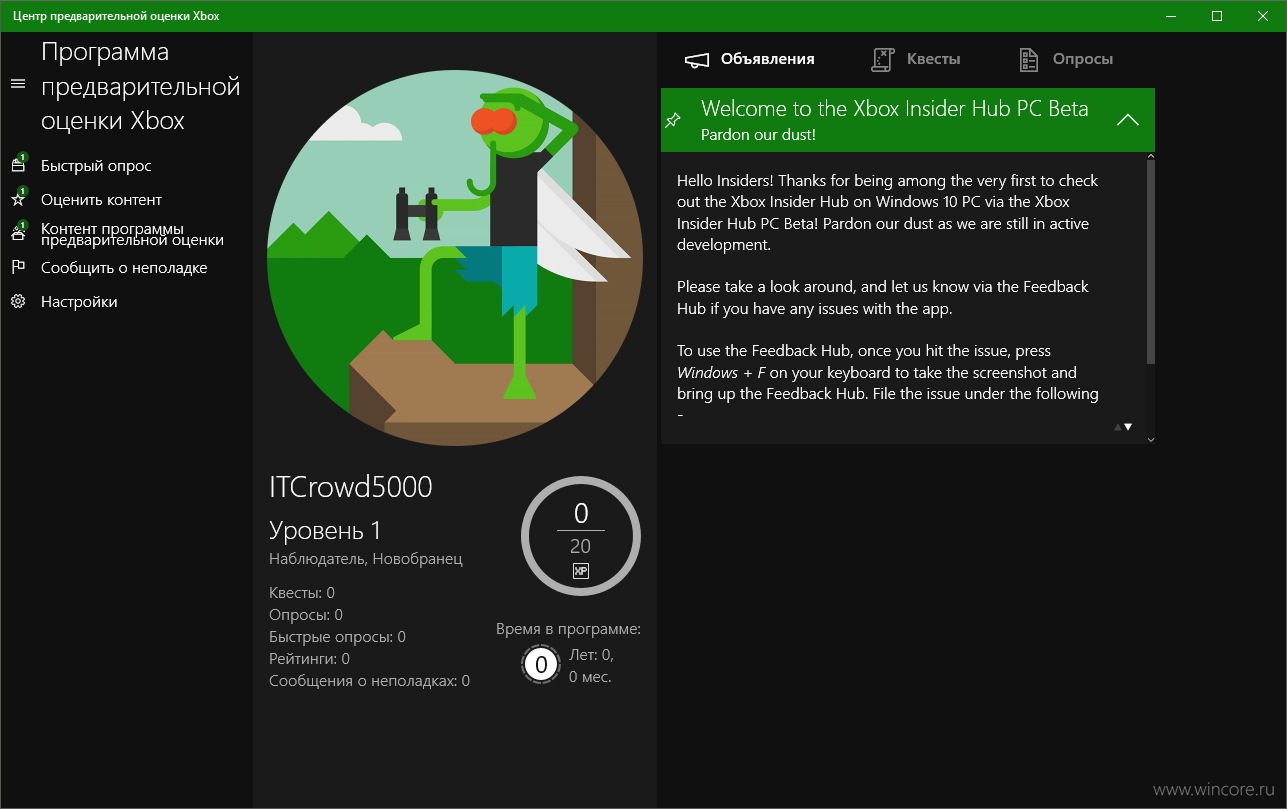This screenshot has height=809, width=1287.
Task: Click the Опросы: 0 stat
Action: pyautogui.click(x=306, y=615)
